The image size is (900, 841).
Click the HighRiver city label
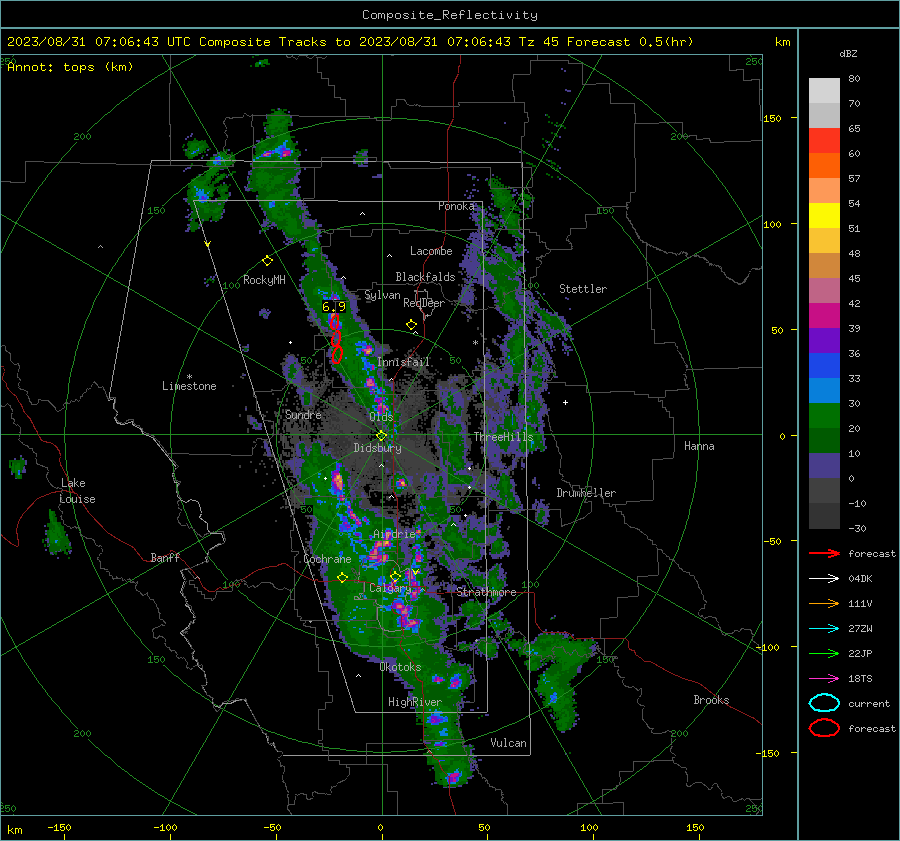pyautogui.click(x=414, y=702)
